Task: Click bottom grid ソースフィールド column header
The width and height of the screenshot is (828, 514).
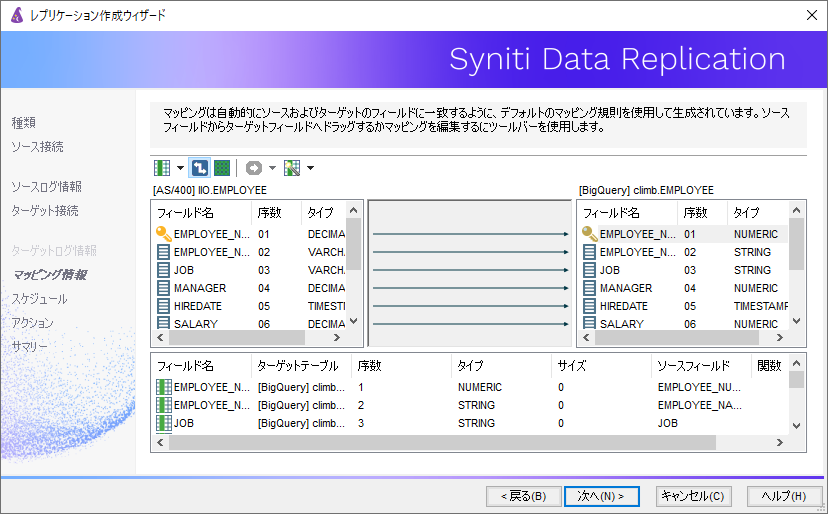Action: (x=701, y=366)
